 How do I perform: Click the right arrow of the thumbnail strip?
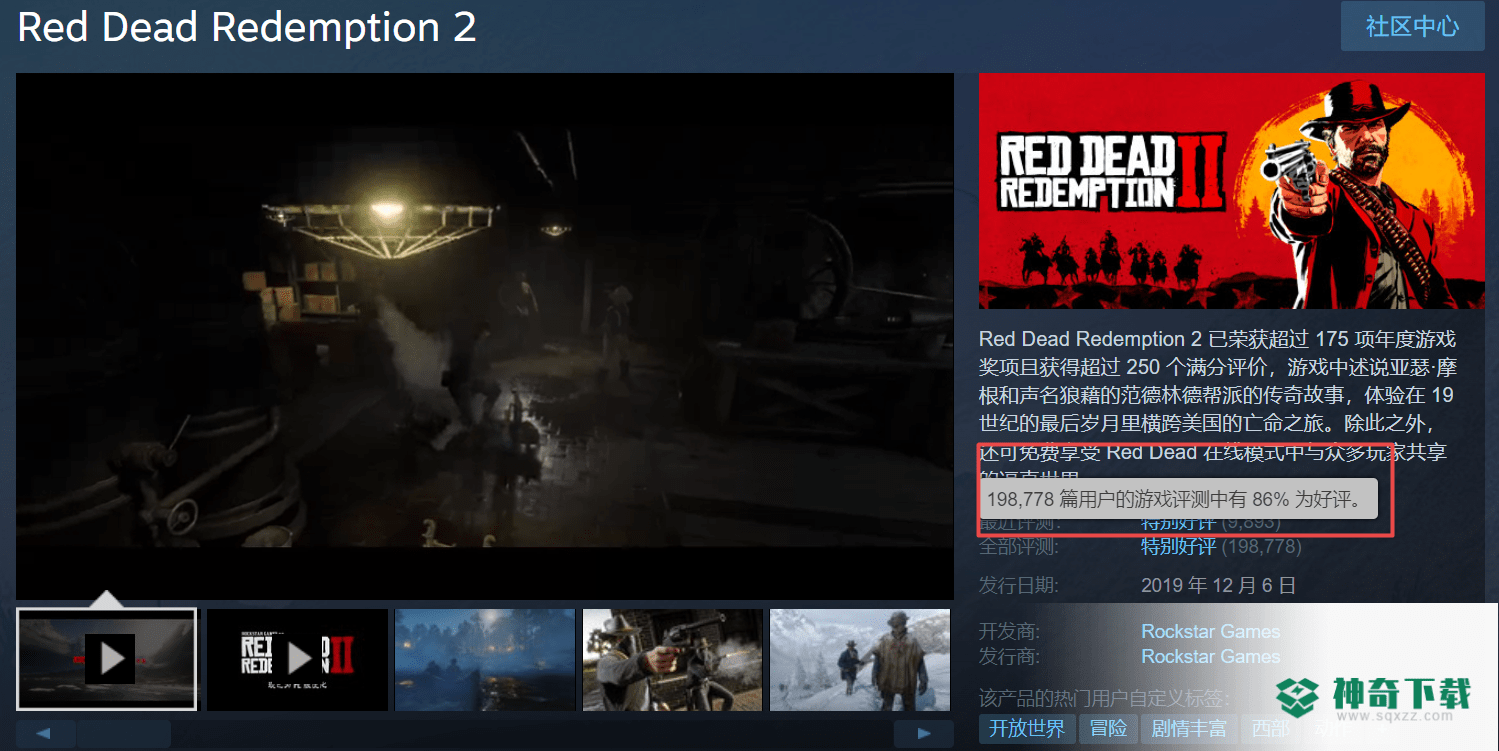pyautogui.click(x=924, y=734)
